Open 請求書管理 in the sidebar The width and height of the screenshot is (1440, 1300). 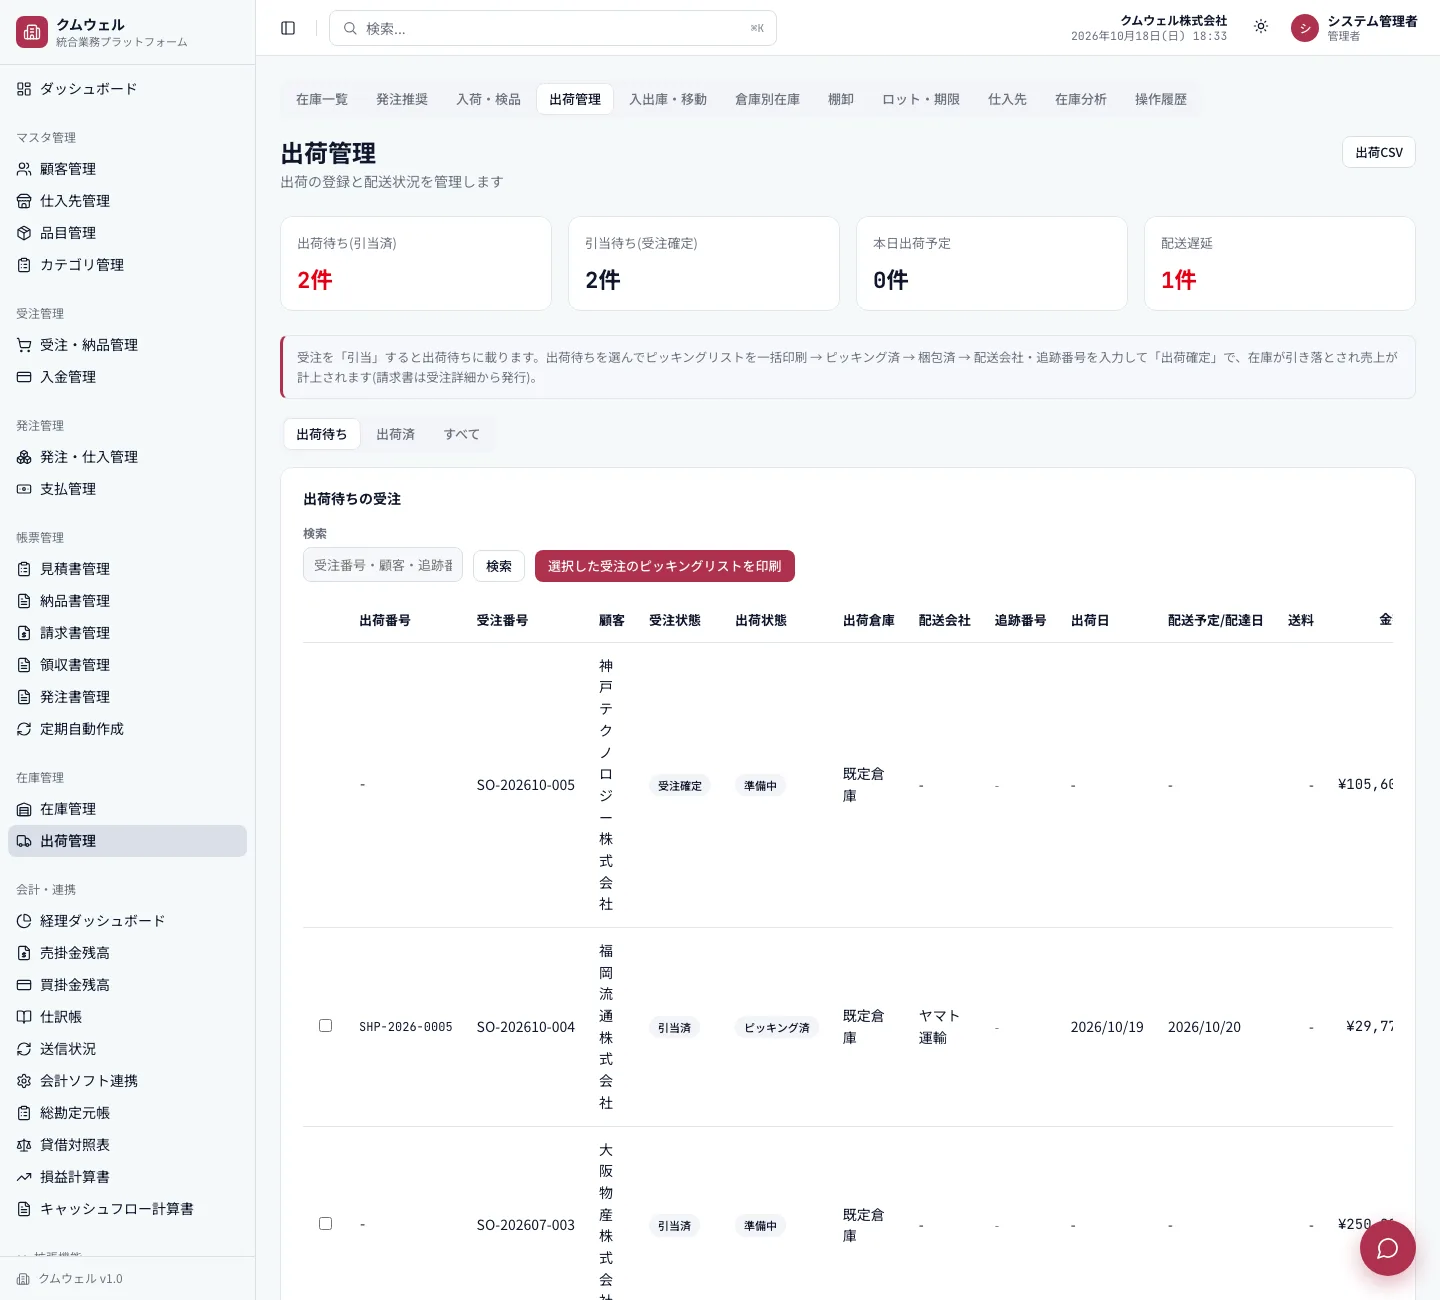(128, 633)
